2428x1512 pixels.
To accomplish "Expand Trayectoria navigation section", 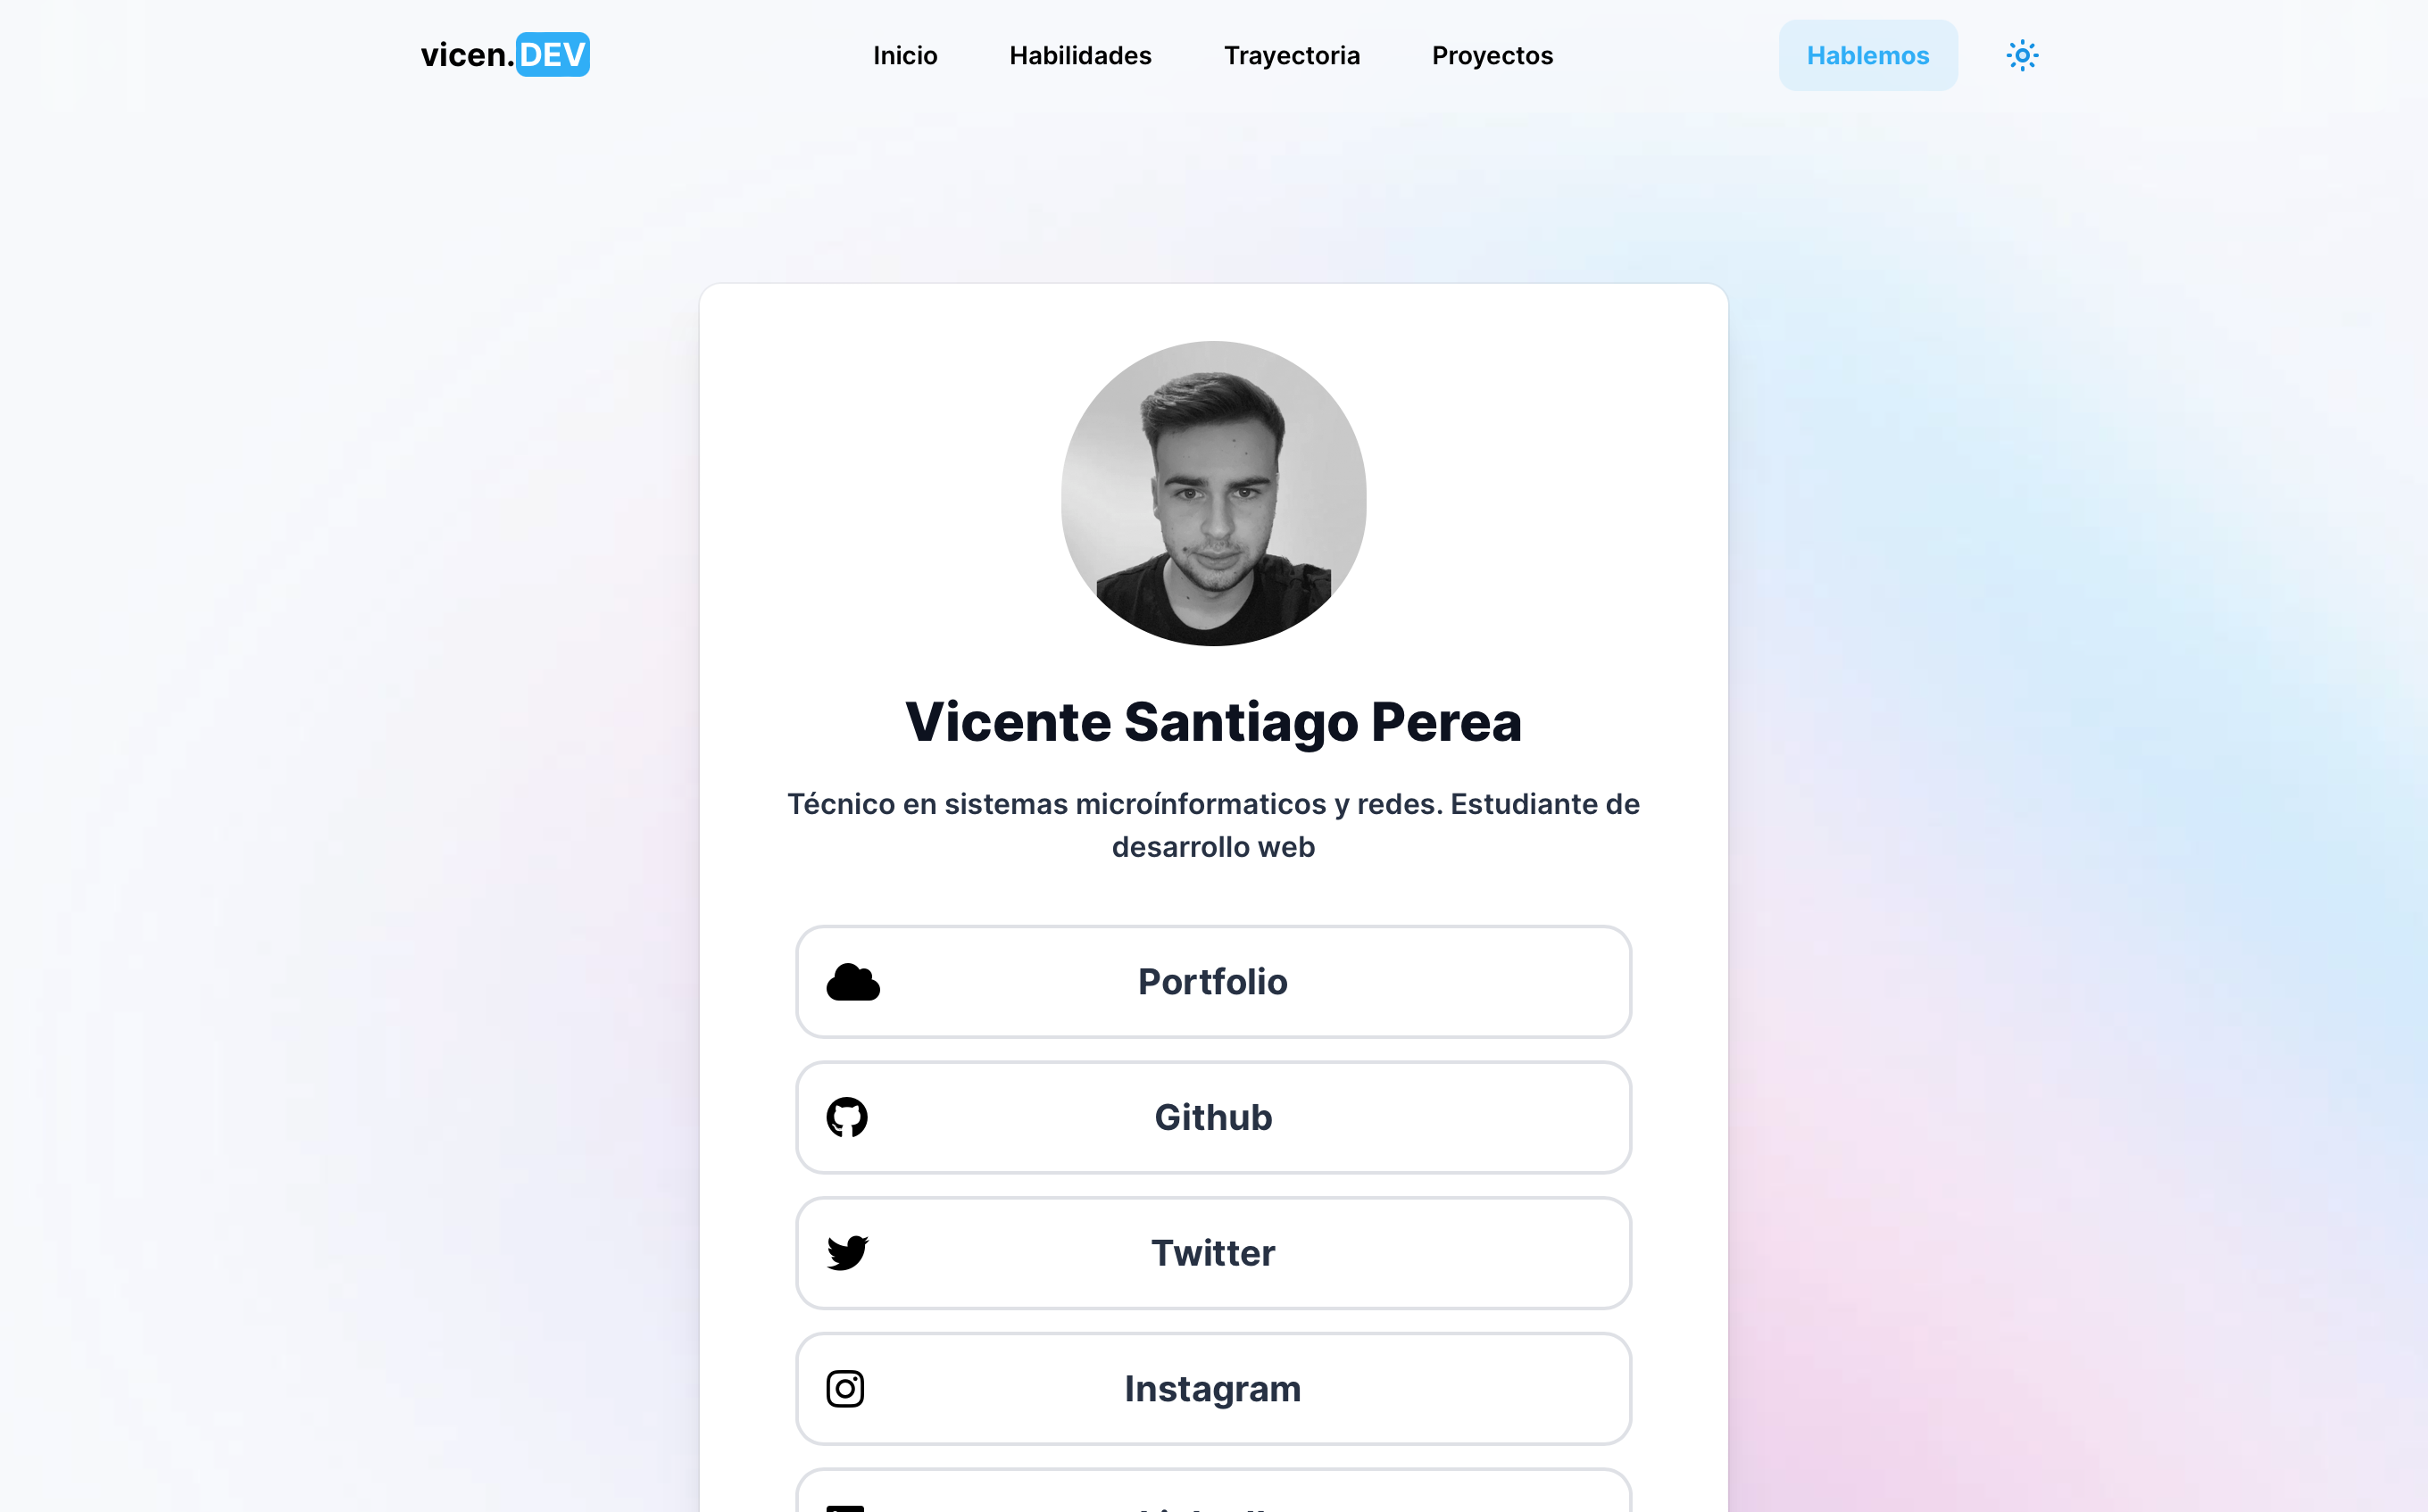I will (x=1291, y=54).
